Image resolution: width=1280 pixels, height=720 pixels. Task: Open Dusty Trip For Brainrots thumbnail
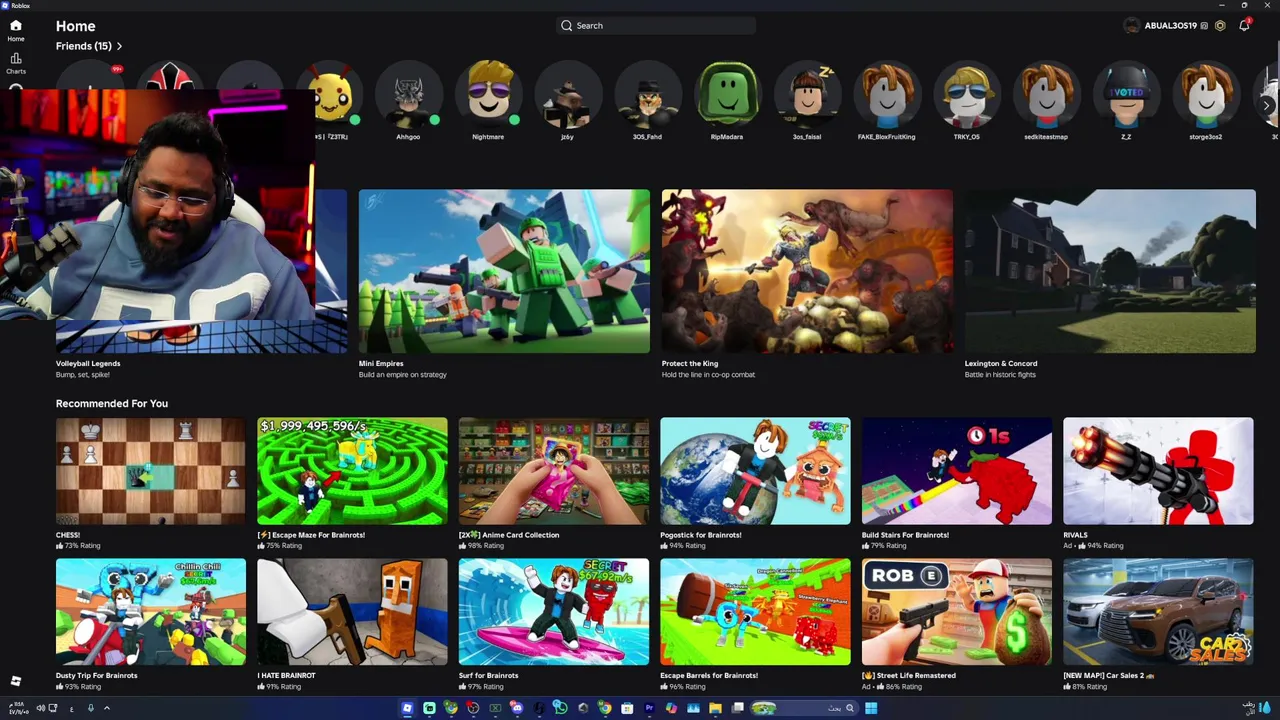tap(151, 612)
